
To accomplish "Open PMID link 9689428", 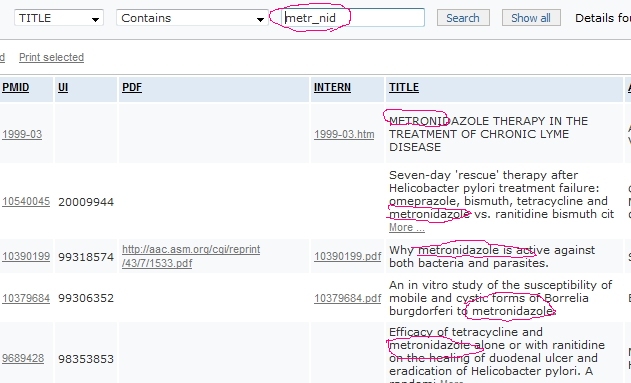I will (23, 358).
